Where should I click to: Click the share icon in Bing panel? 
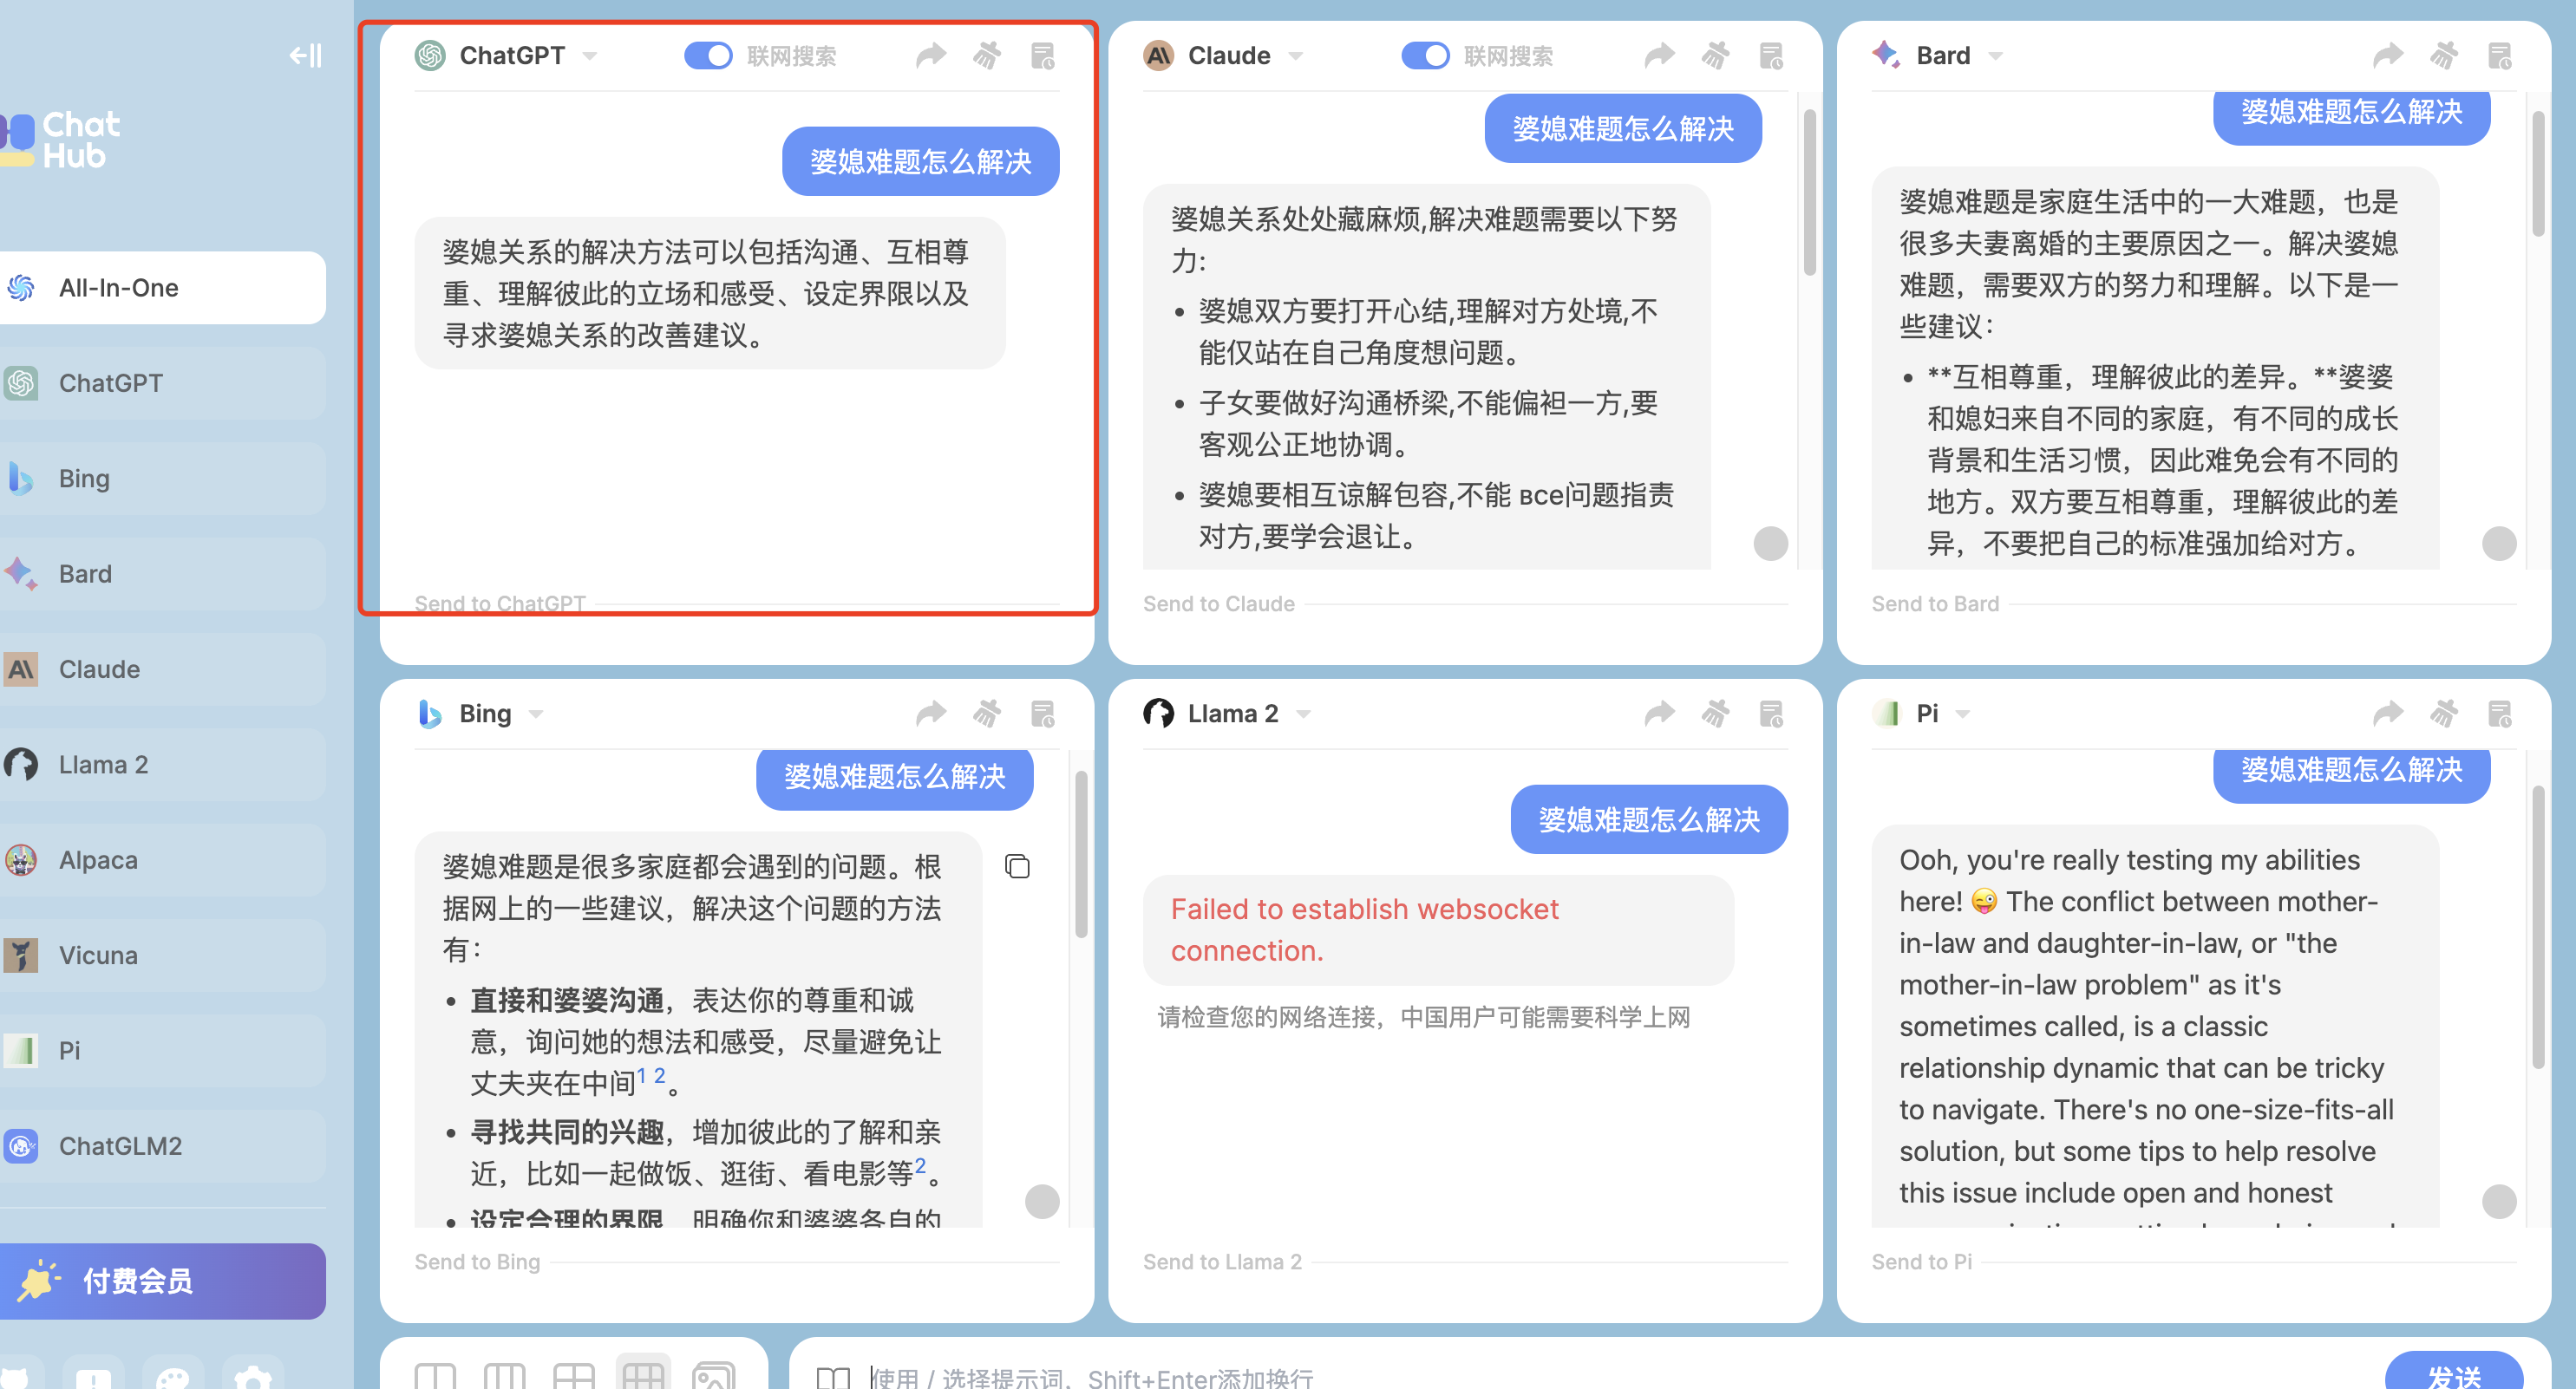coord(931,713)
